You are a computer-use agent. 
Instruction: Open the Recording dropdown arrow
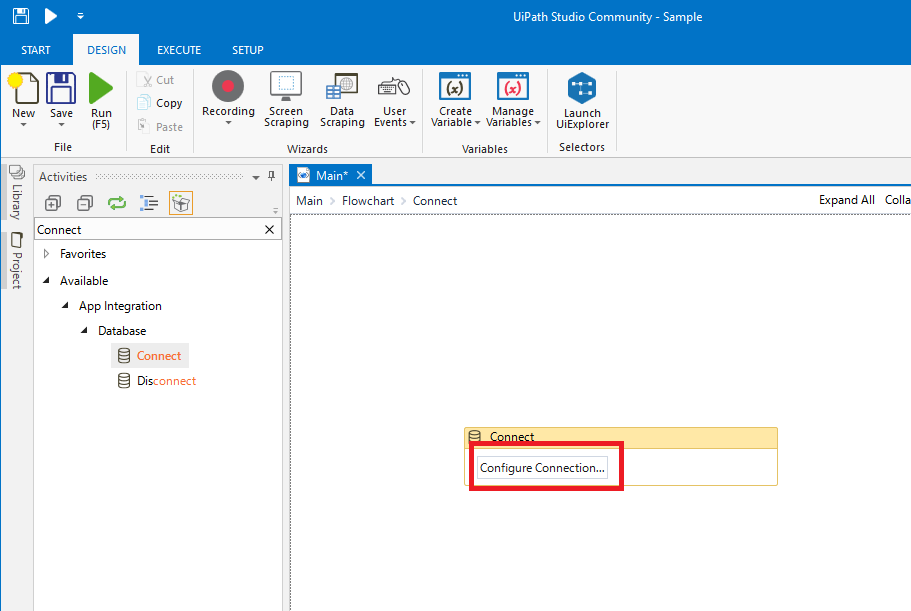pyautogui.click(x=228, y=124)
